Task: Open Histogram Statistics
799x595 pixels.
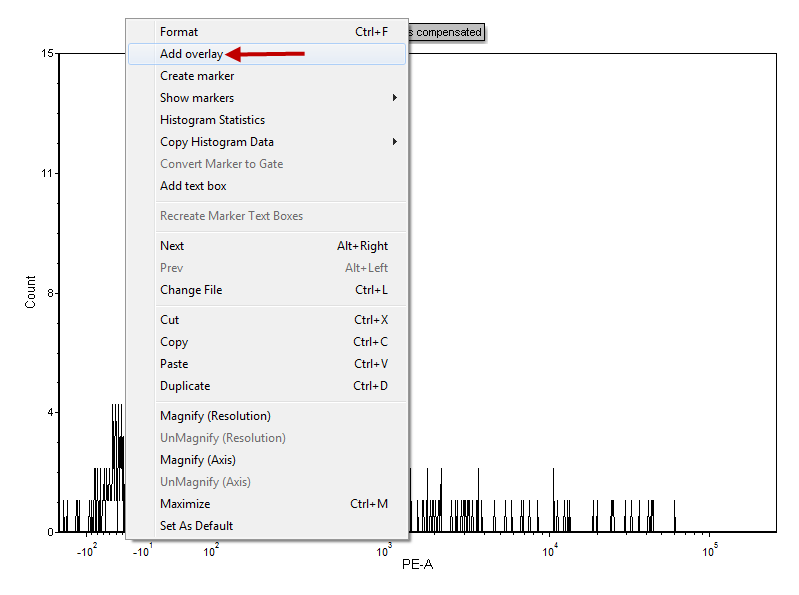Action: pyautogui.click(x=212, y=120)
